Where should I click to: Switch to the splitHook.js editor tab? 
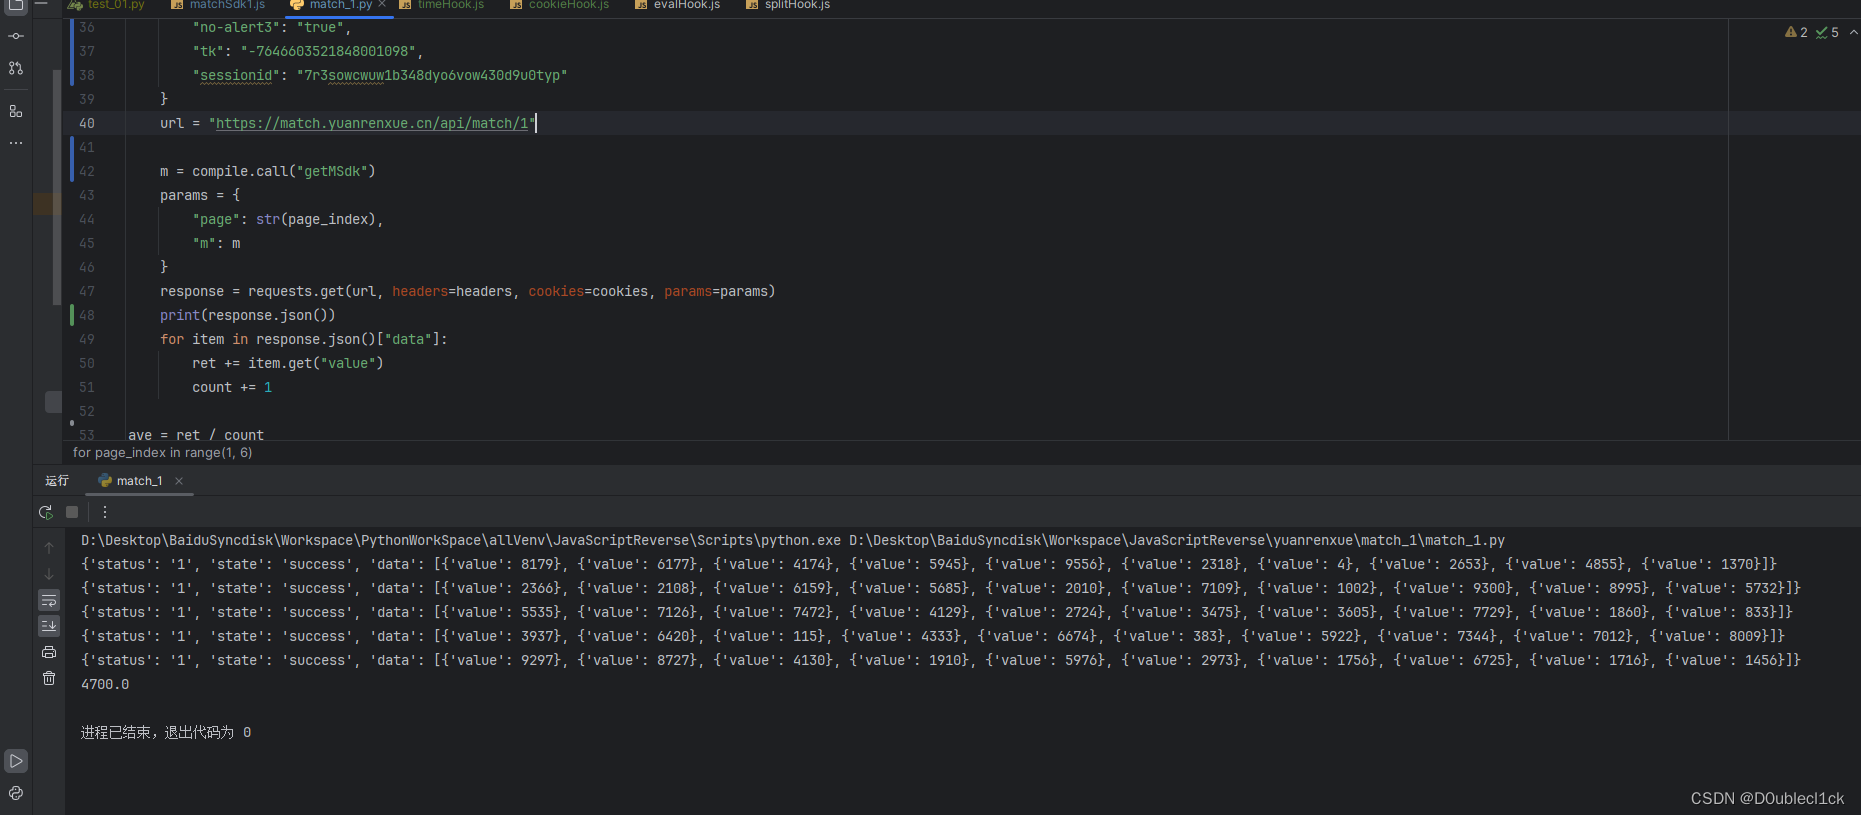(x=797, y=5)
